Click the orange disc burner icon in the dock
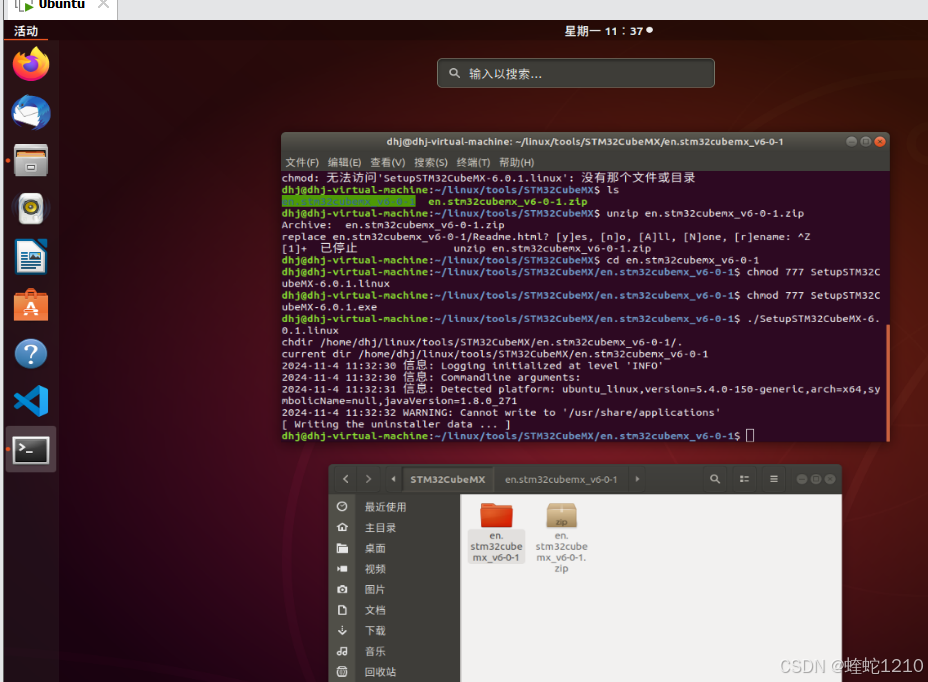Image resolution: width=928 pixels, height=682 pixels. [x=30, y=209]
